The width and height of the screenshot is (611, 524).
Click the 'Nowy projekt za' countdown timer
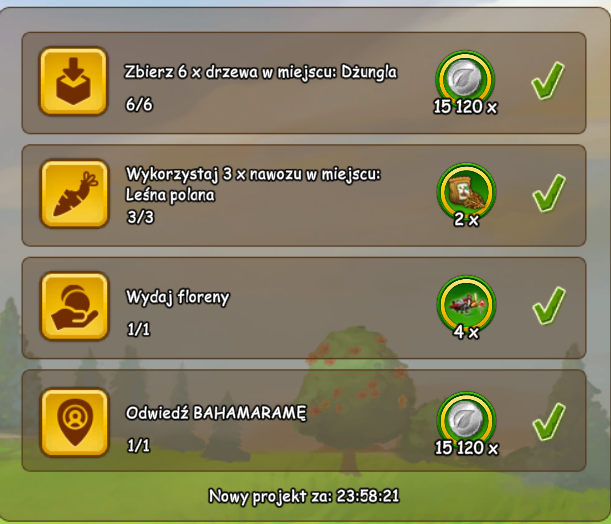click(304, 496)
